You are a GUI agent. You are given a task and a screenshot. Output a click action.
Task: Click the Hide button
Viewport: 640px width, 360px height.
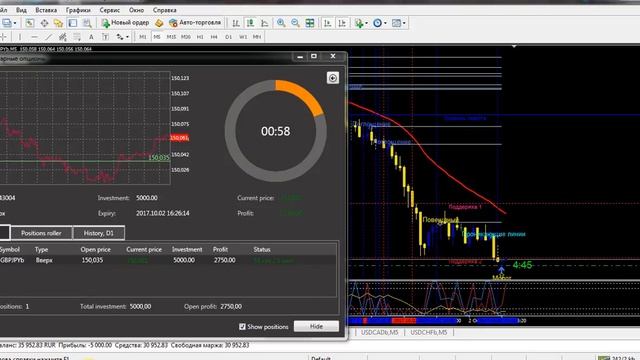(x=316, y=326)
